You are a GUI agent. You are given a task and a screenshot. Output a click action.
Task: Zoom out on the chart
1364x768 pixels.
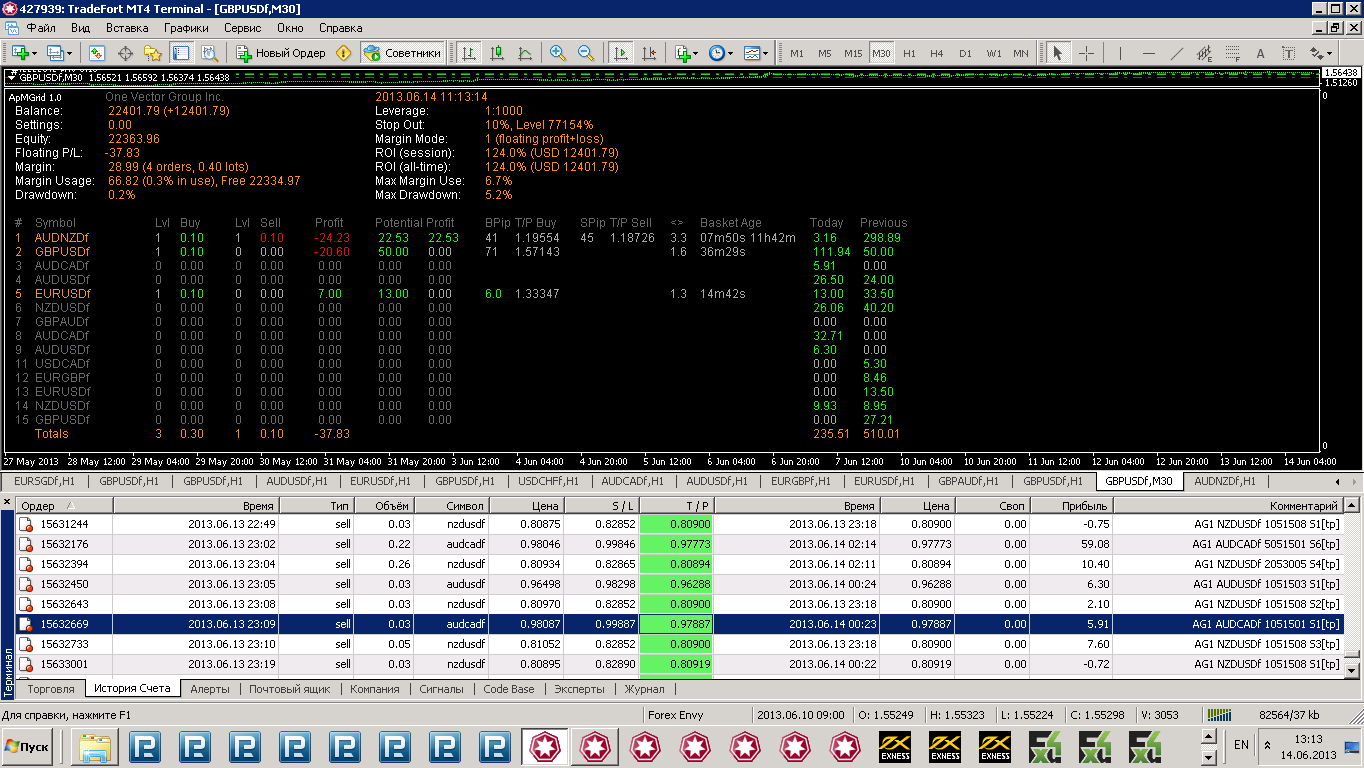[x=586, y=53]
